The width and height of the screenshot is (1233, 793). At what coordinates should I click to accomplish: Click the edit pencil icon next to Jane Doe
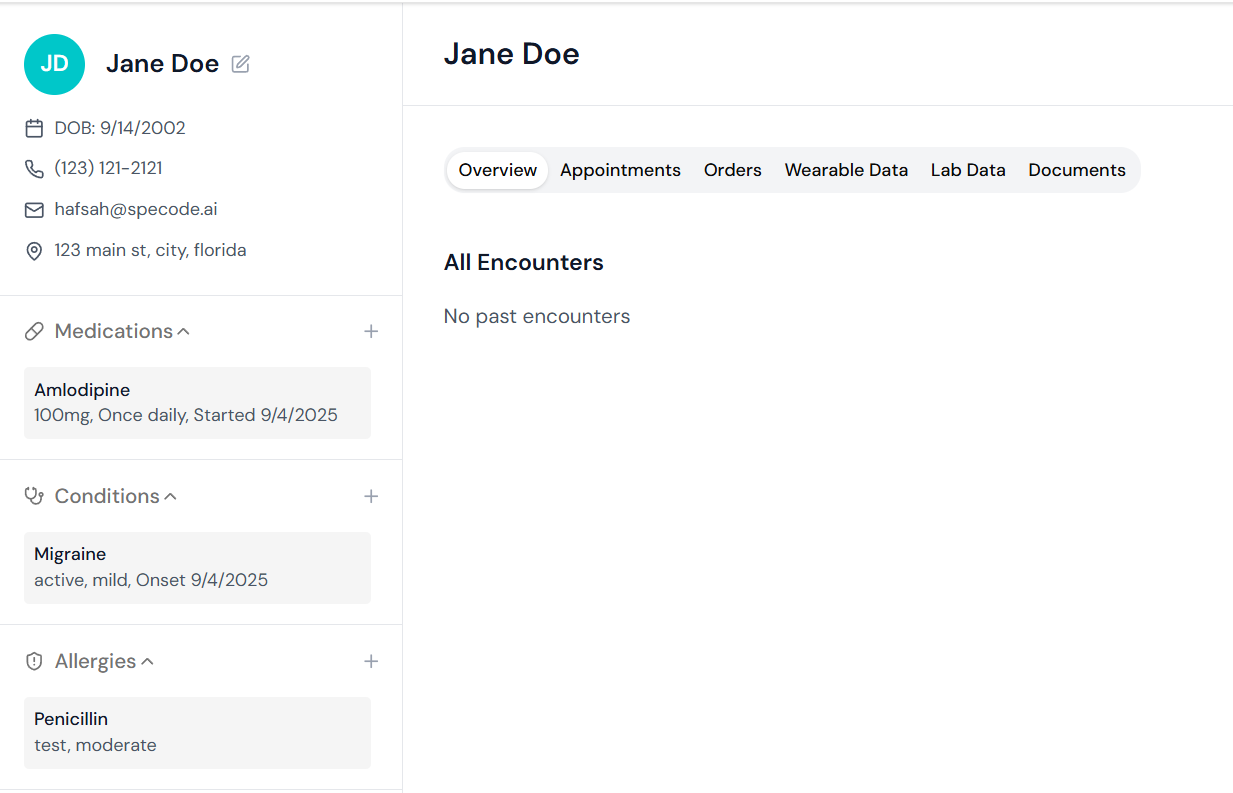point(239,63)
